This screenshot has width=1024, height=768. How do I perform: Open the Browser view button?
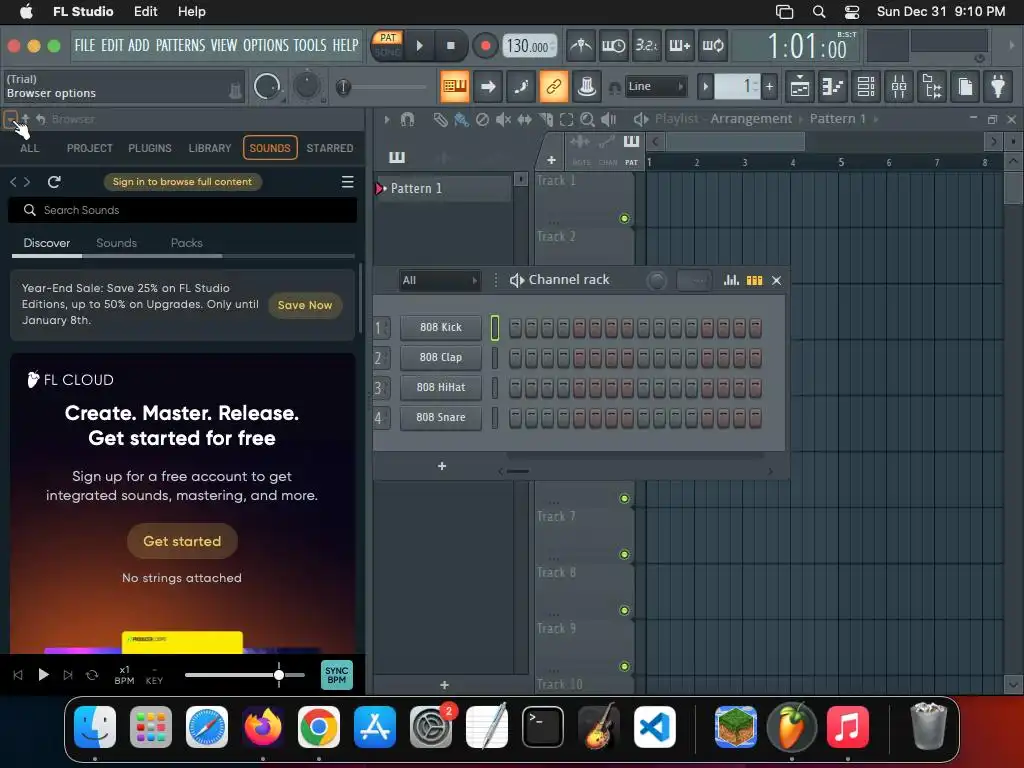pos(932,86)
